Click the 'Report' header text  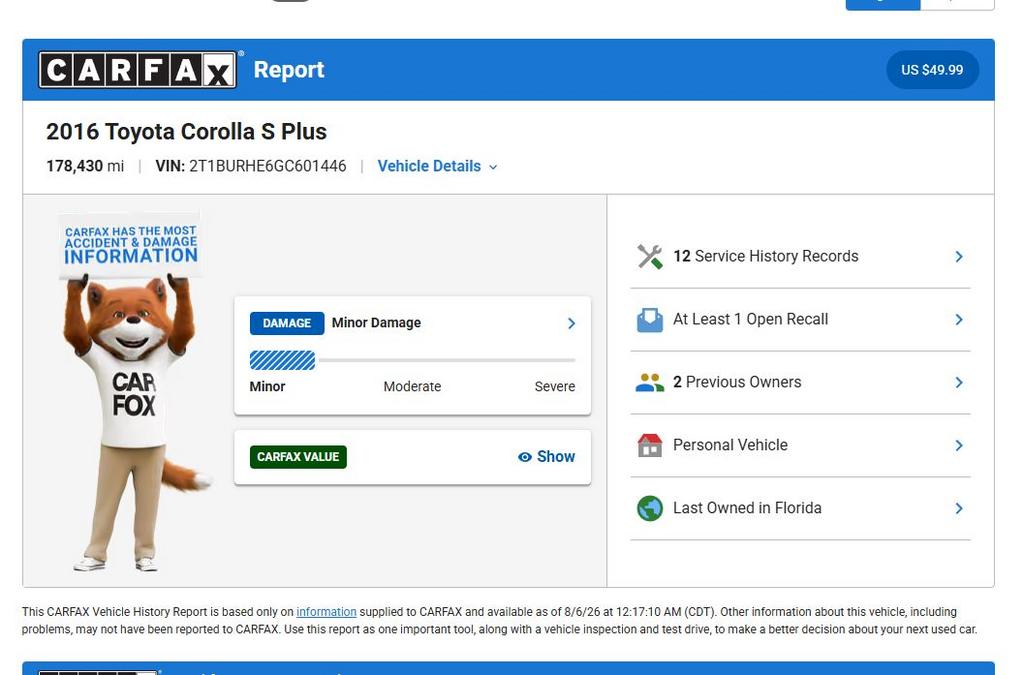click(x=289, y=70)
